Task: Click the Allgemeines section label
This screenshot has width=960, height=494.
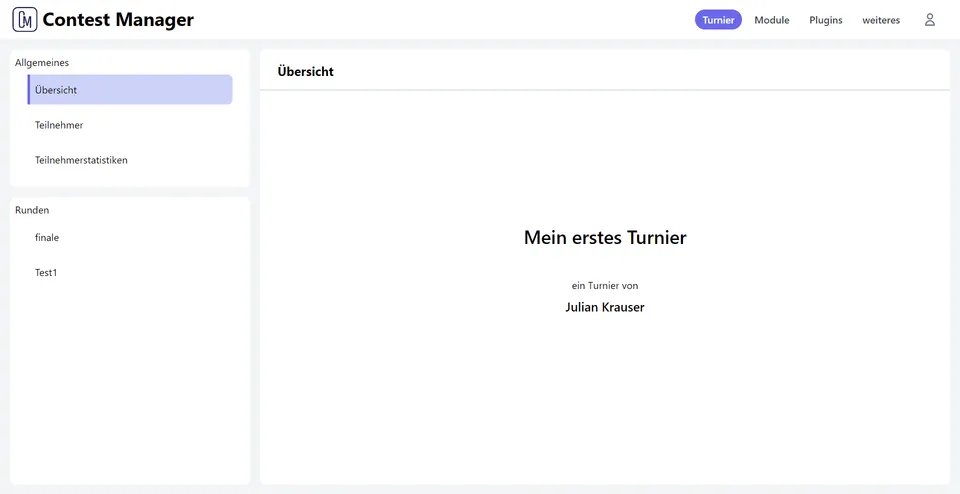Action: pyautogui.click(x=42, y=62)
